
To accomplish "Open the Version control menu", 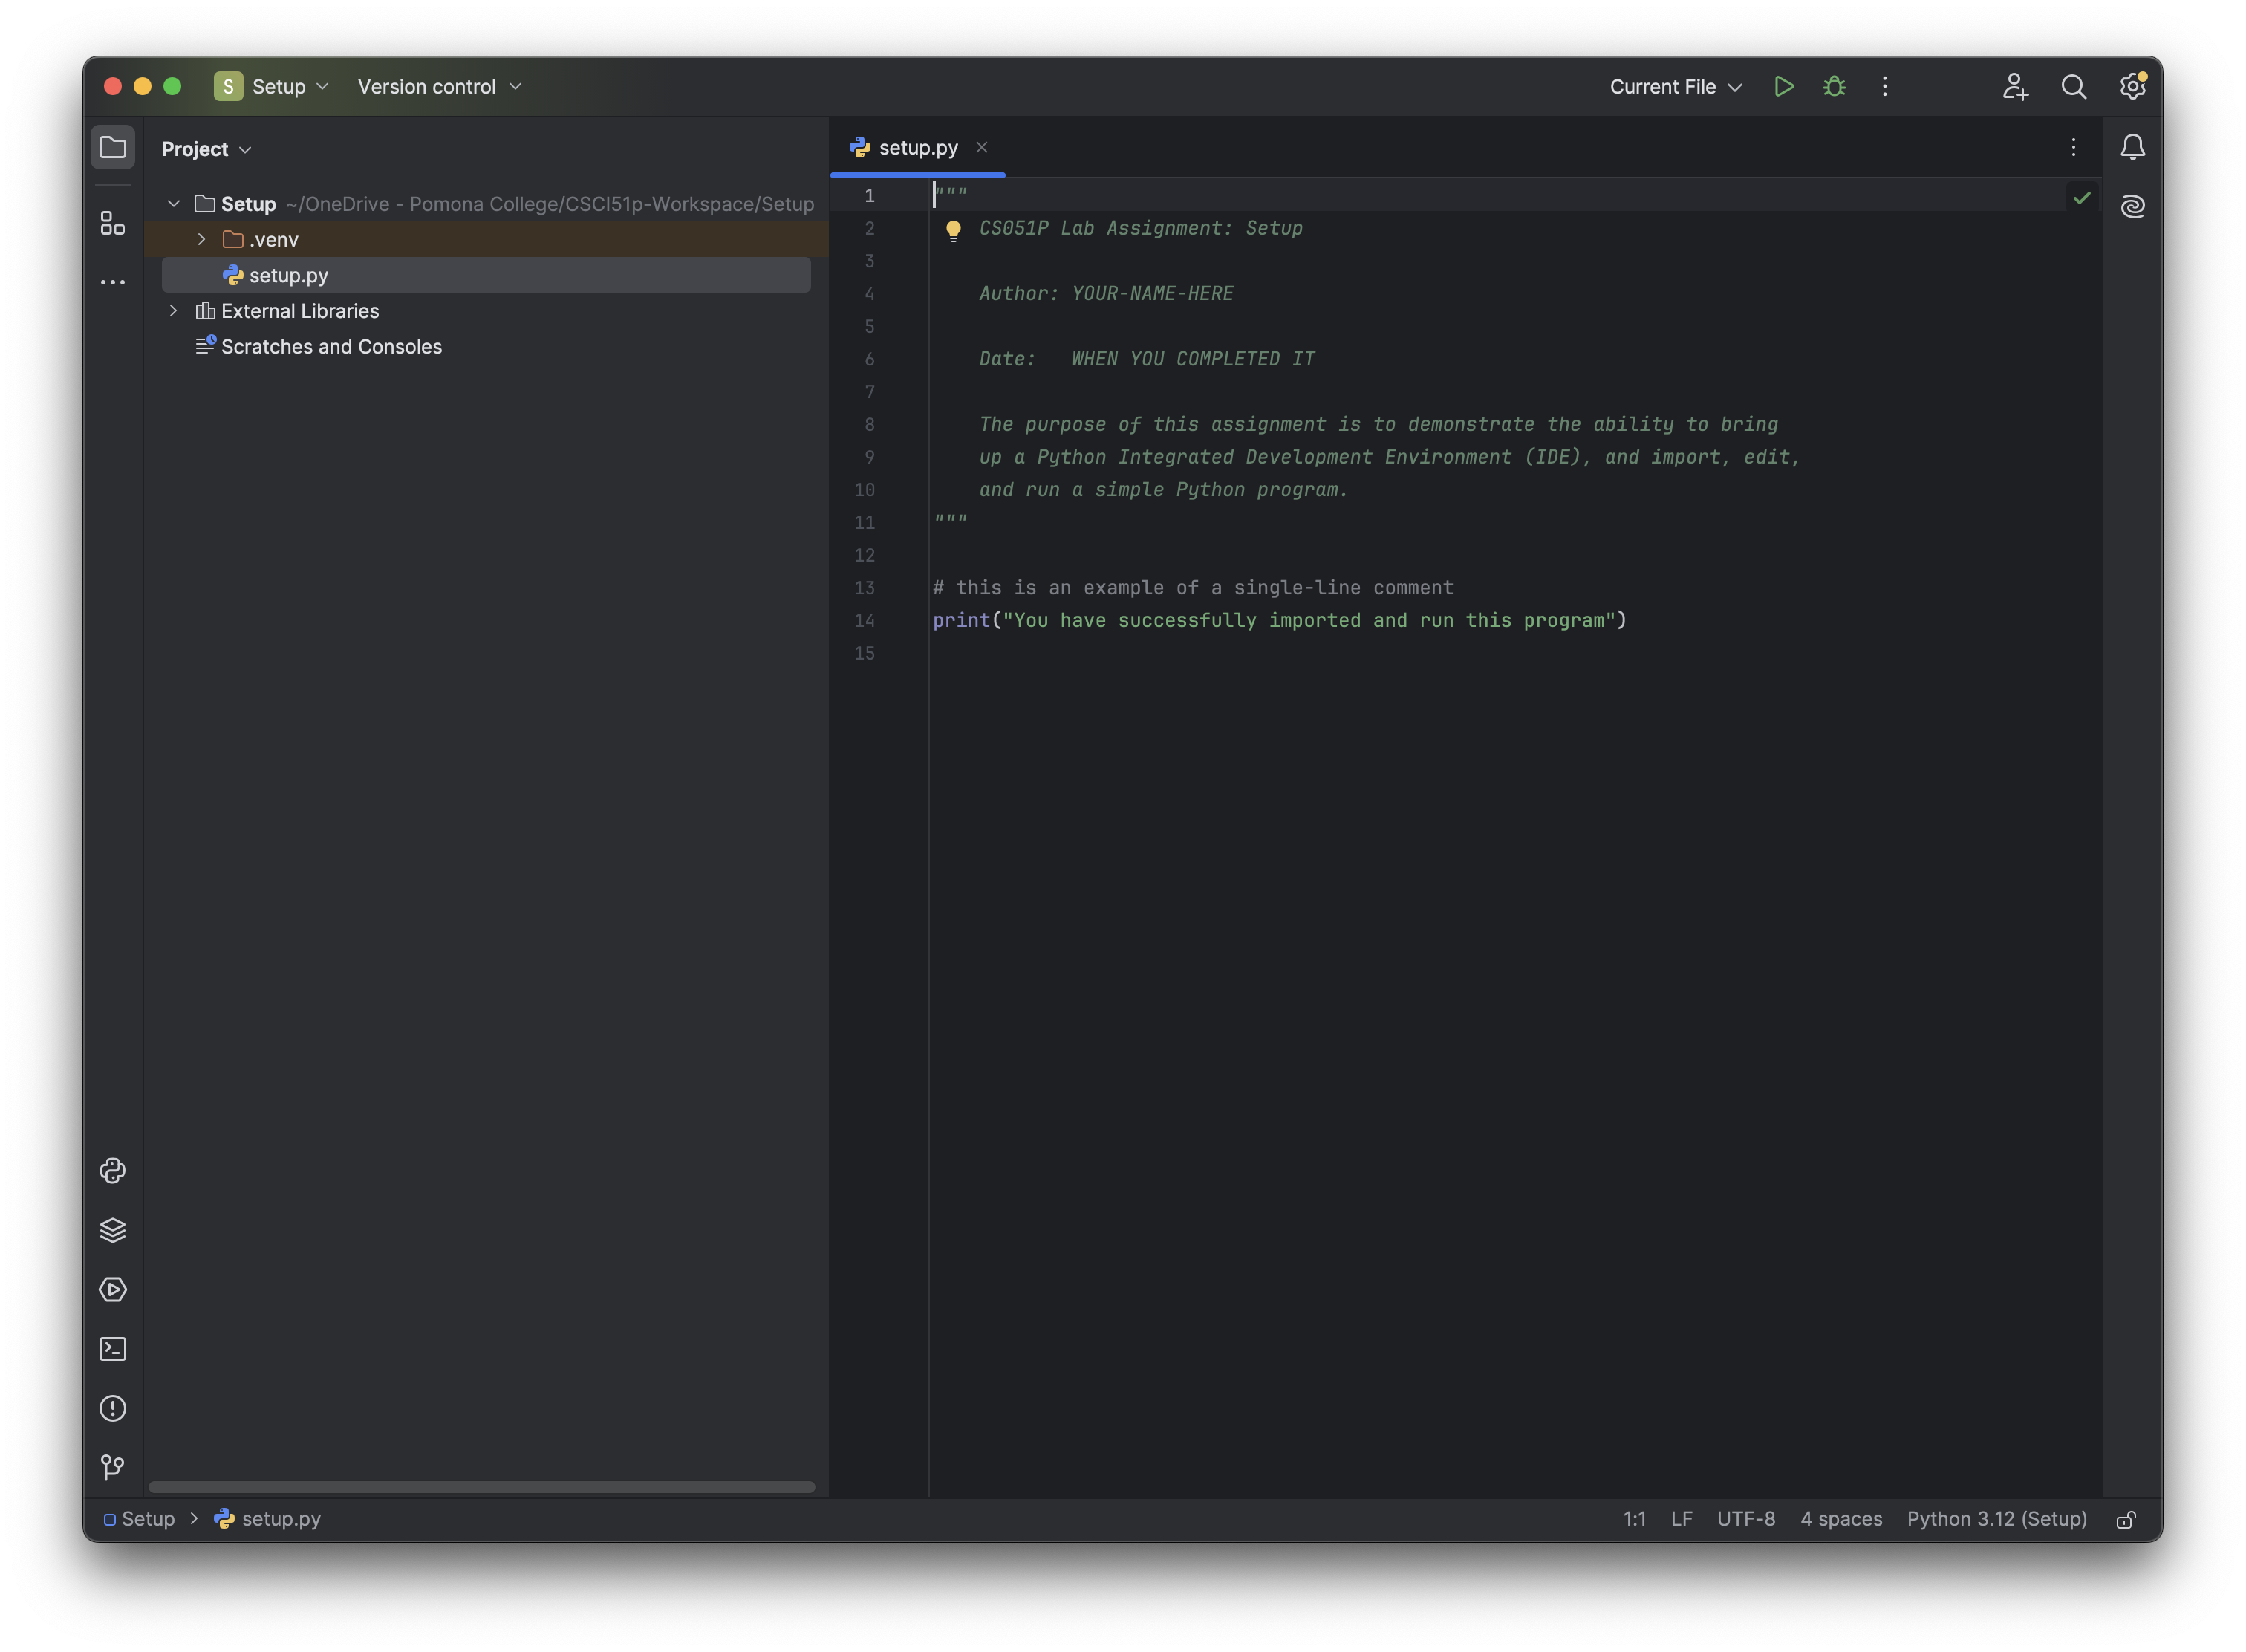I will tap(439, 87).
